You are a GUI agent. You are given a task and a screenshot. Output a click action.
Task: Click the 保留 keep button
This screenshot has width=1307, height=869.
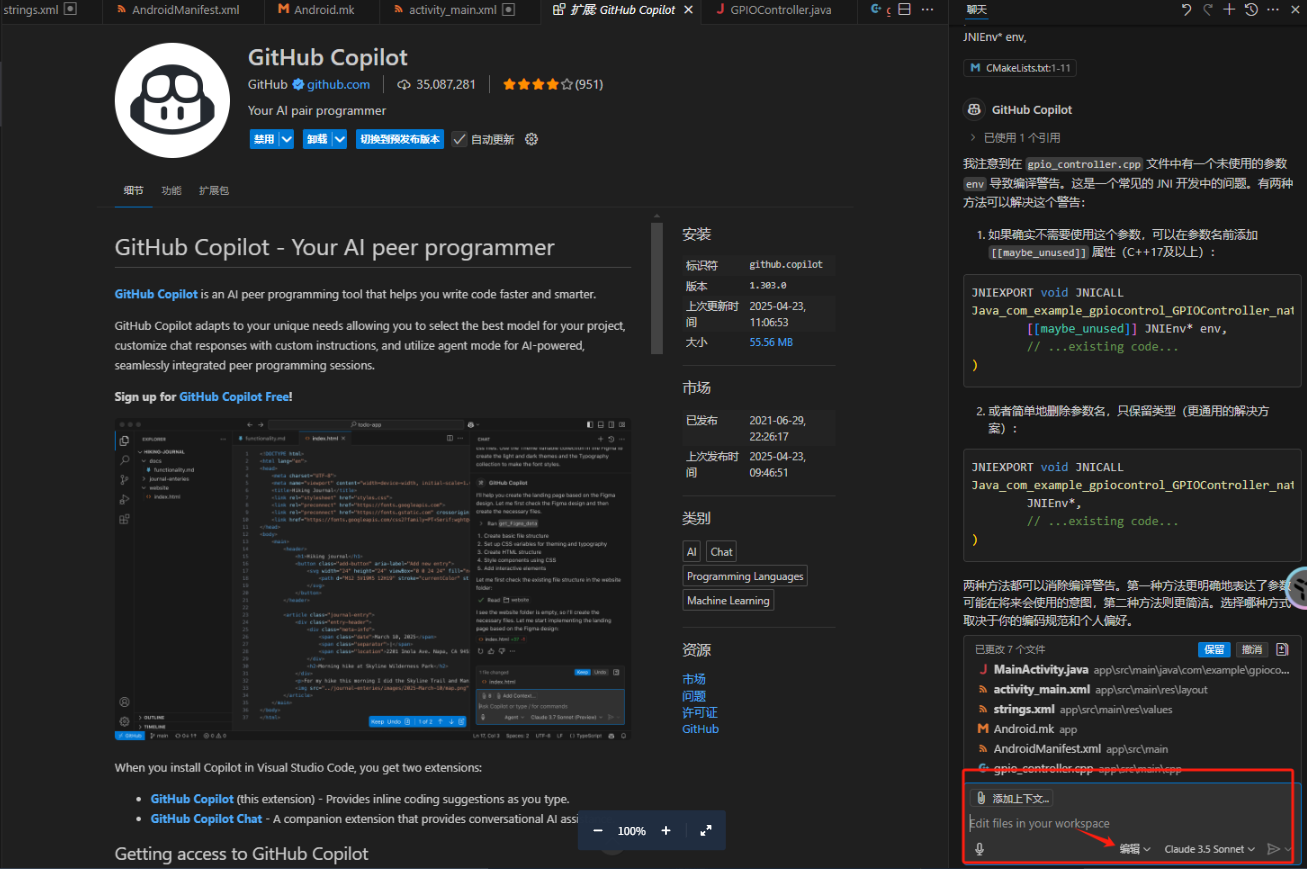point(1214,649)
